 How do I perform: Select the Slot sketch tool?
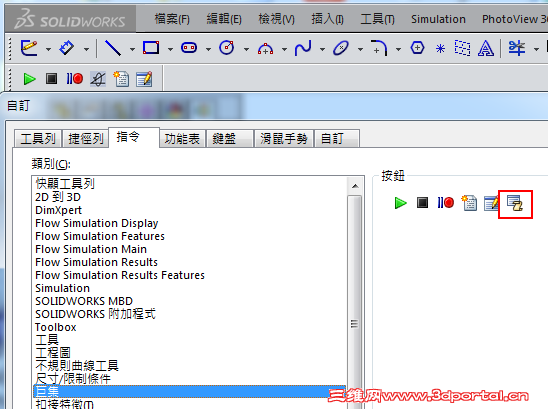[189, 48]
